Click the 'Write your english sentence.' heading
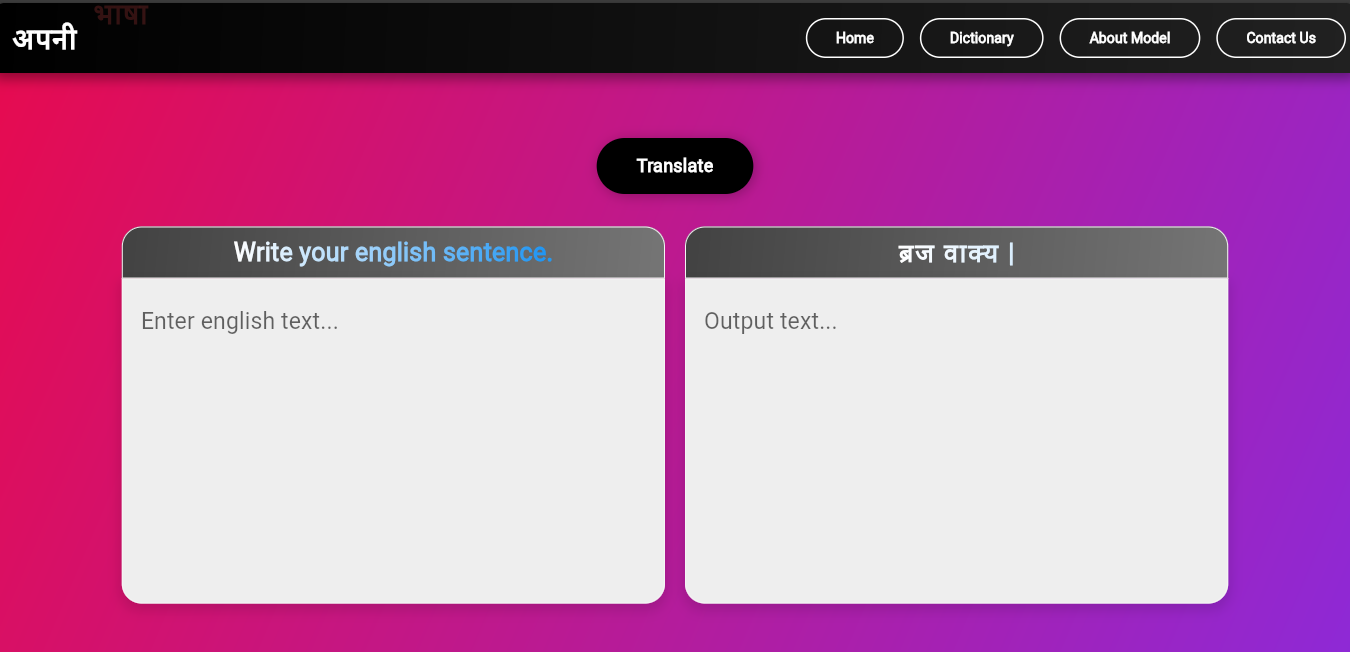 (393, 252)
